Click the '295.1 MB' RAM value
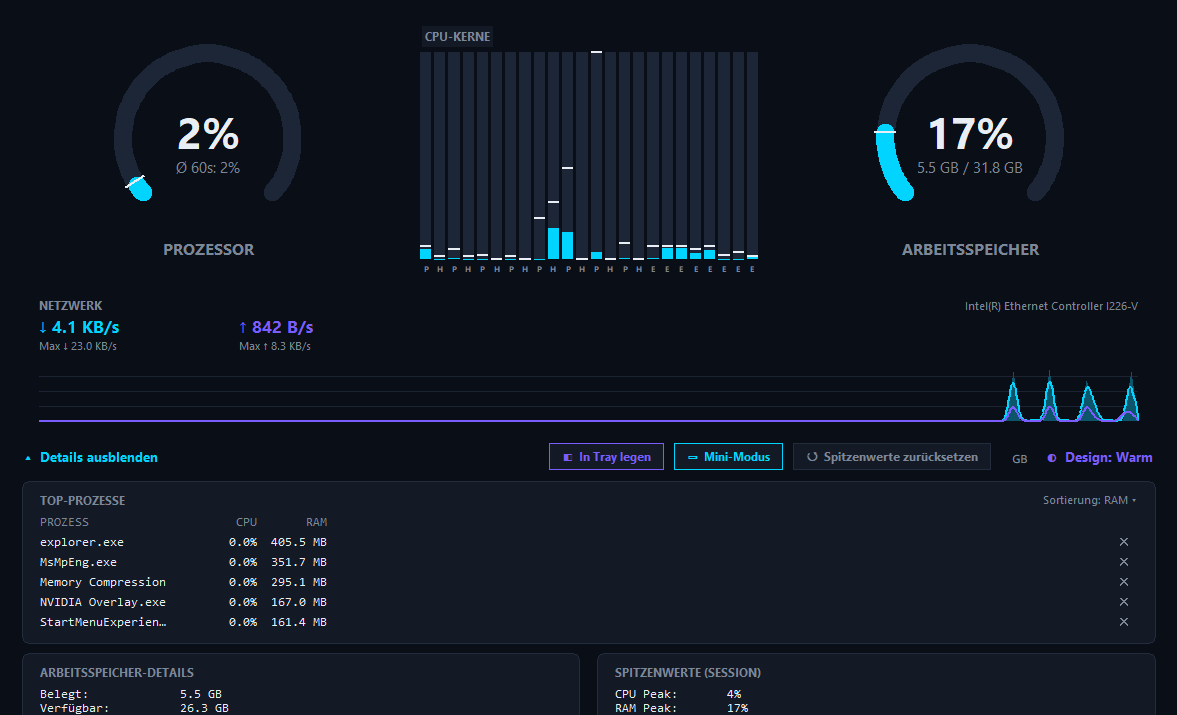 pyautogui.click(x=299, y=581)
